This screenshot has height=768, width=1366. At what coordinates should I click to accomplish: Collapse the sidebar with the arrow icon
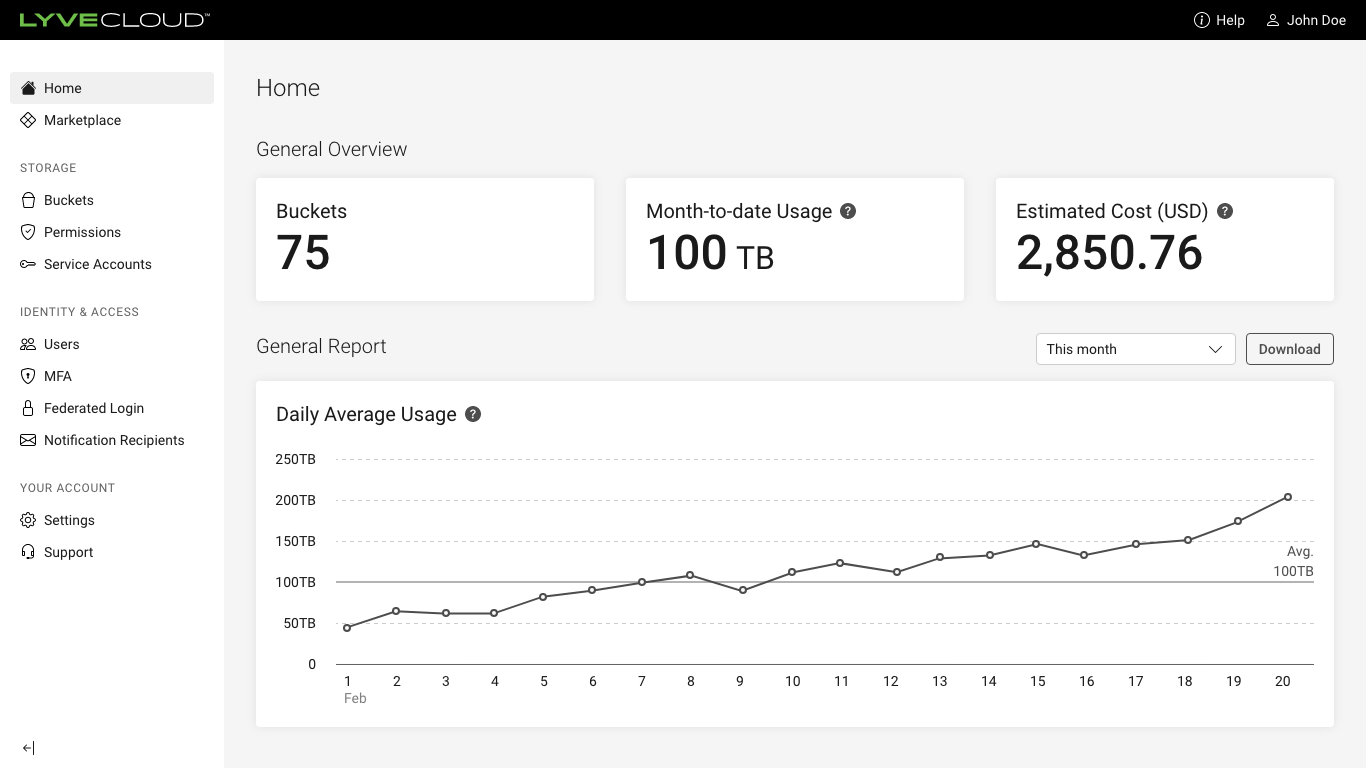28,748
